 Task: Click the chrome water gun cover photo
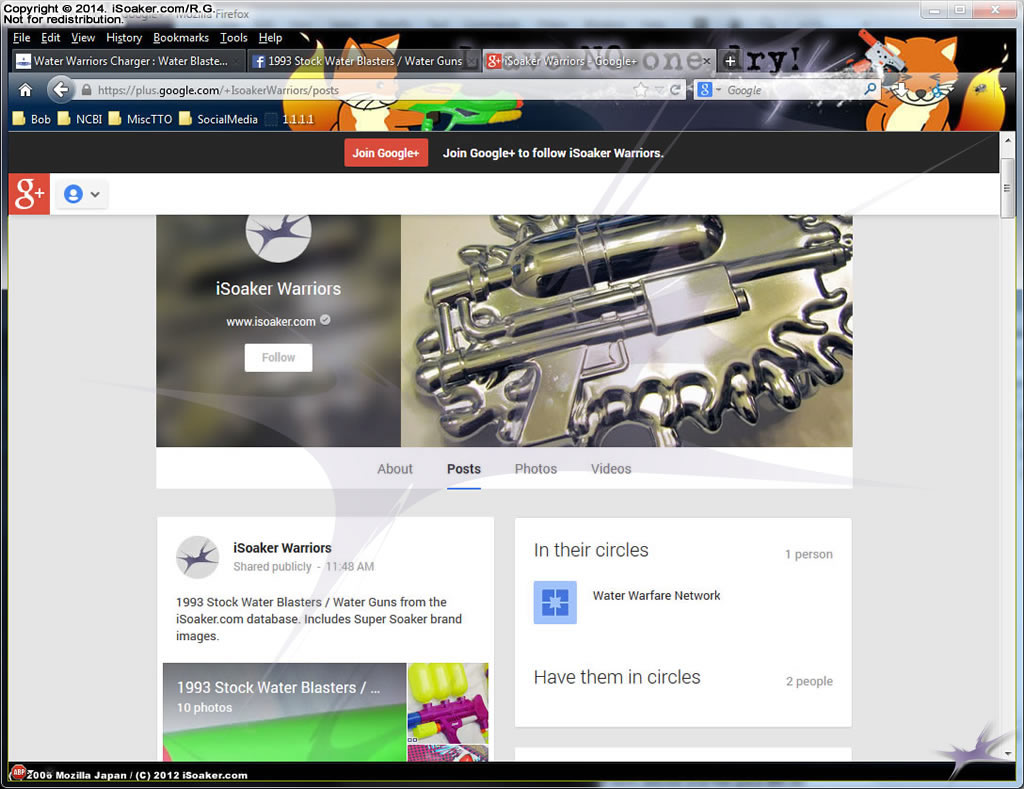(626, 330)
